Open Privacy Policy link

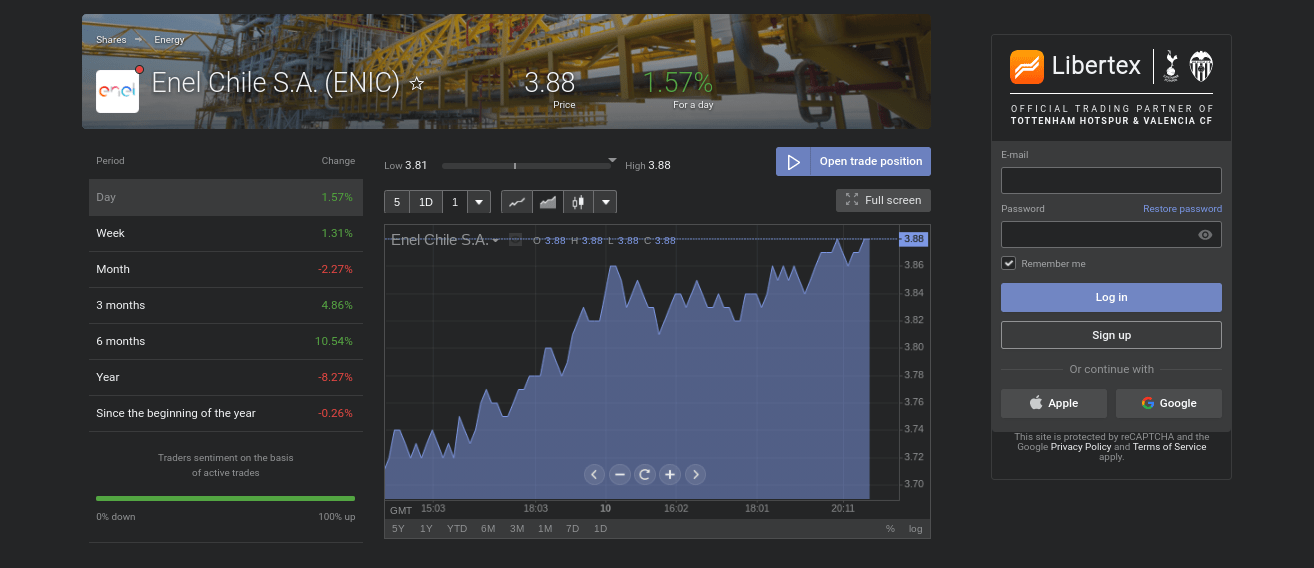1080,447
